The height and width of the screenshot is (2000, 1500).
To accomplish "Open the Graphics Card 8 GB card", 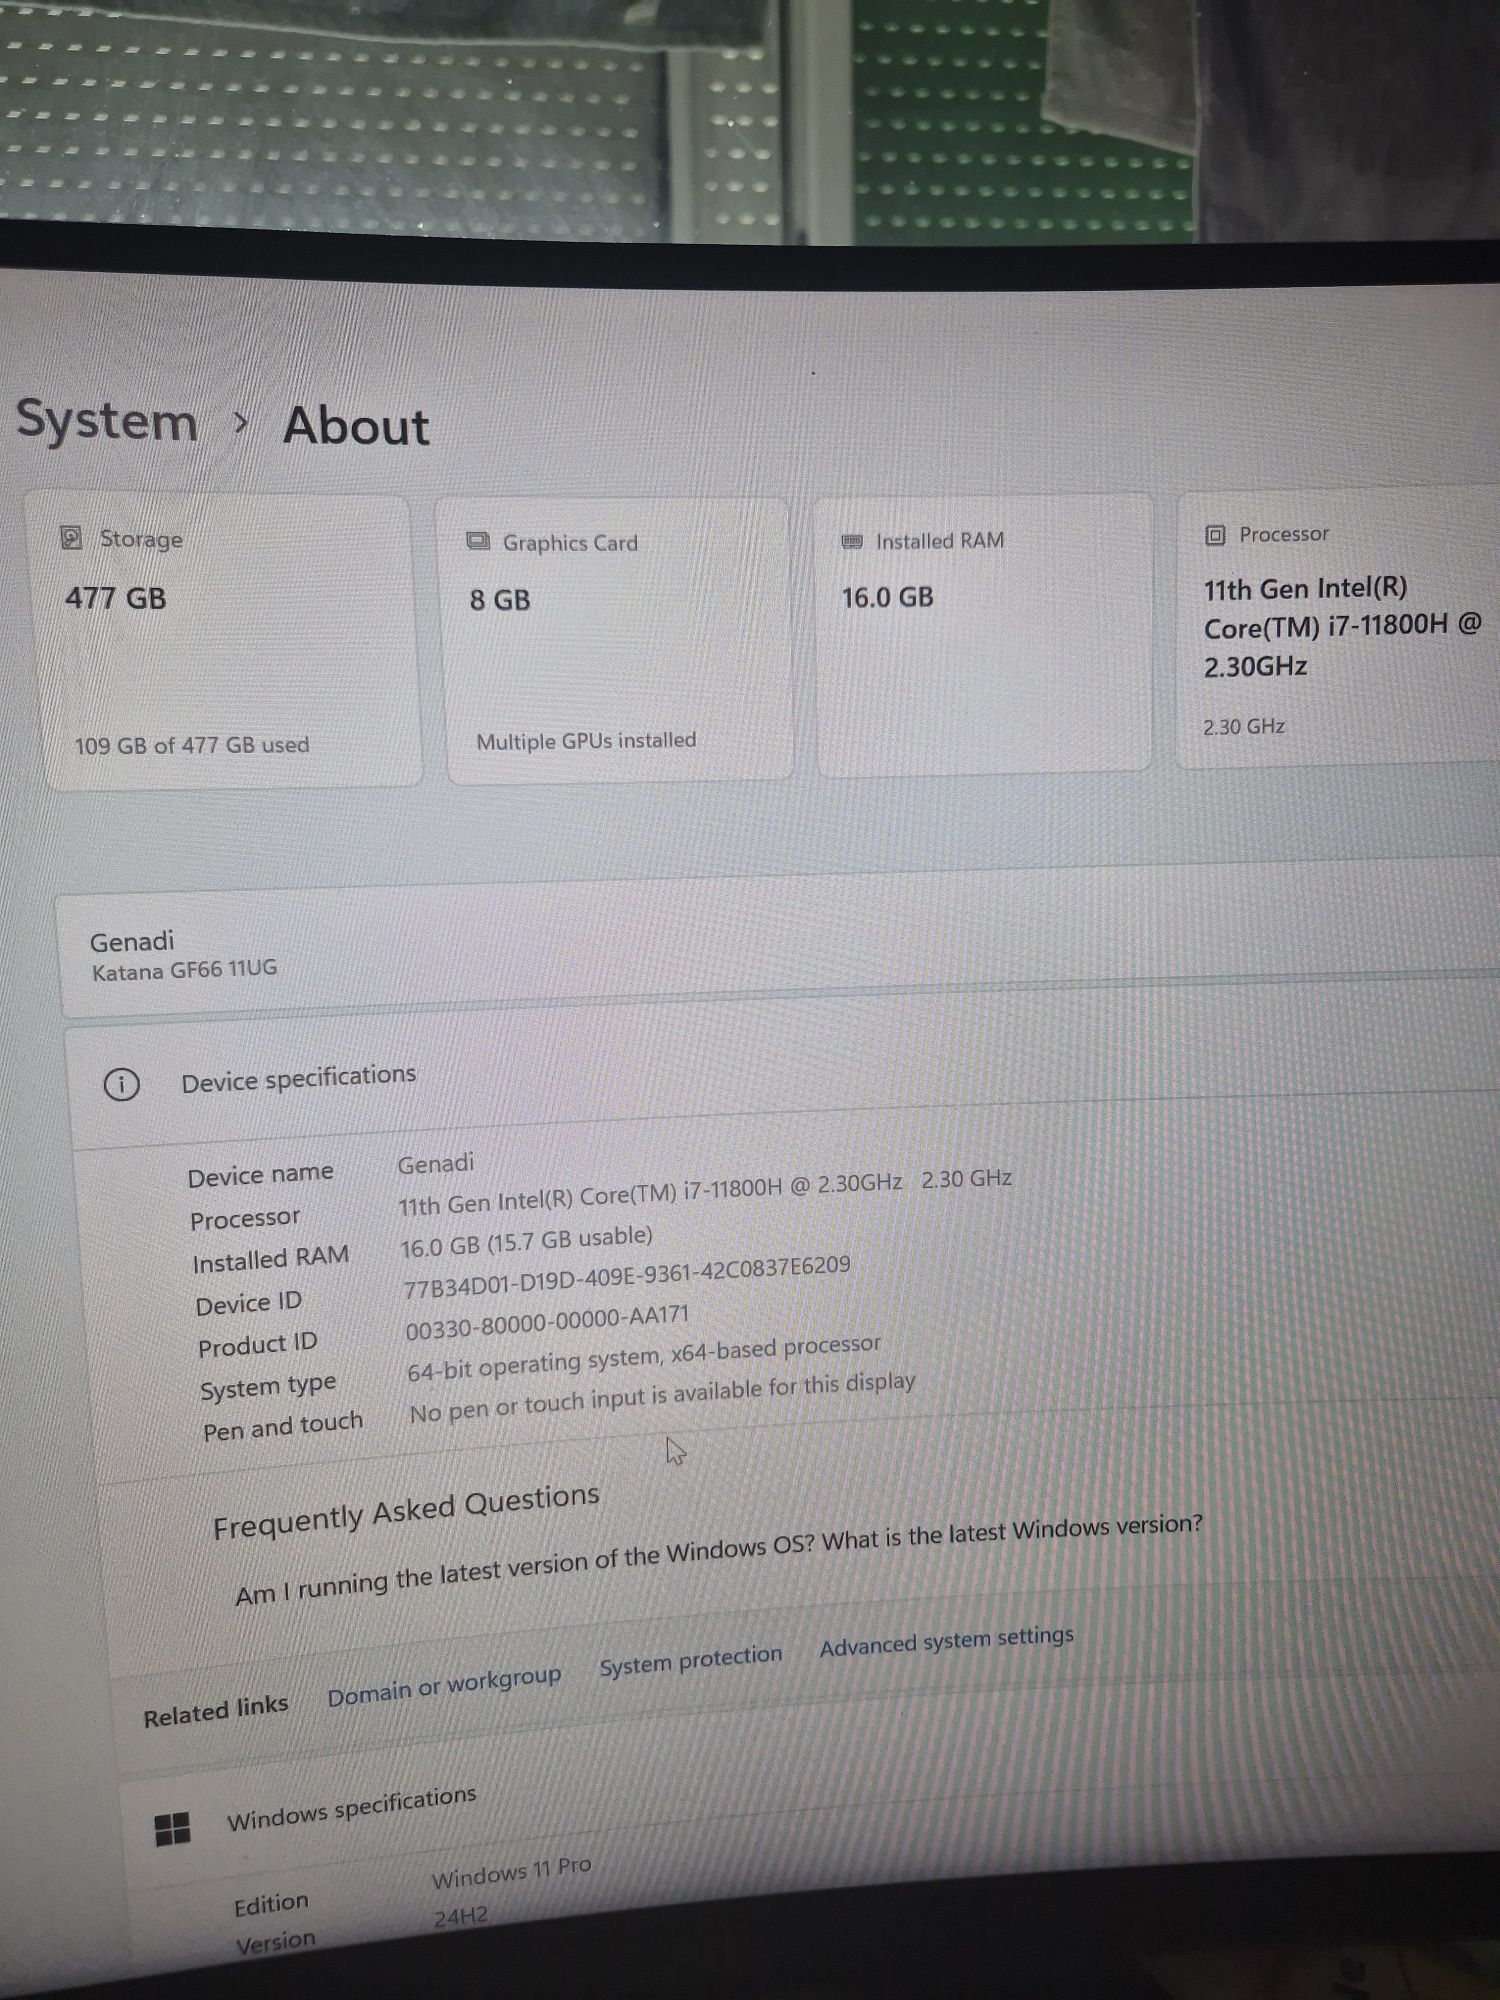I will click(x=617, y=639).
